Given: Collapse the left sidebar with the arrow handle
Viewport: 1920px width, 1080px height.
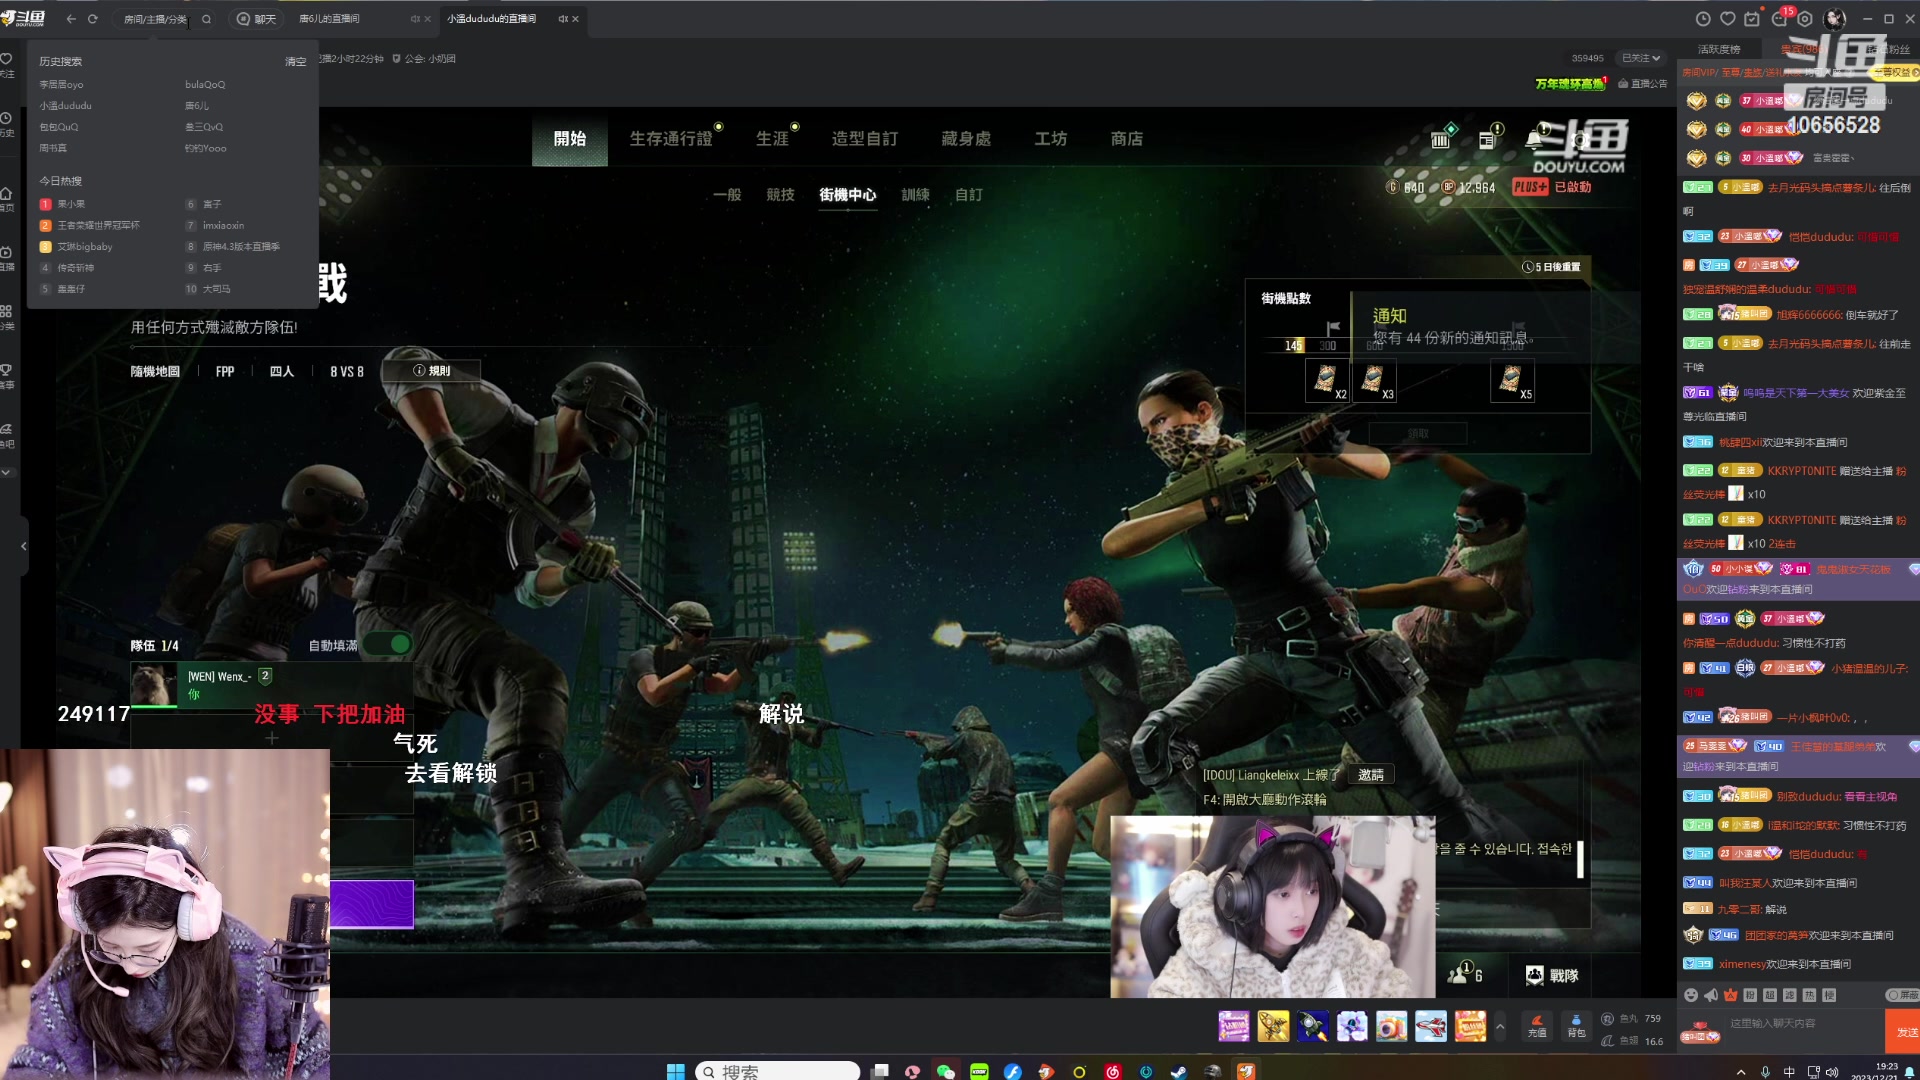Looking at the screenshot, I should 23,546.
